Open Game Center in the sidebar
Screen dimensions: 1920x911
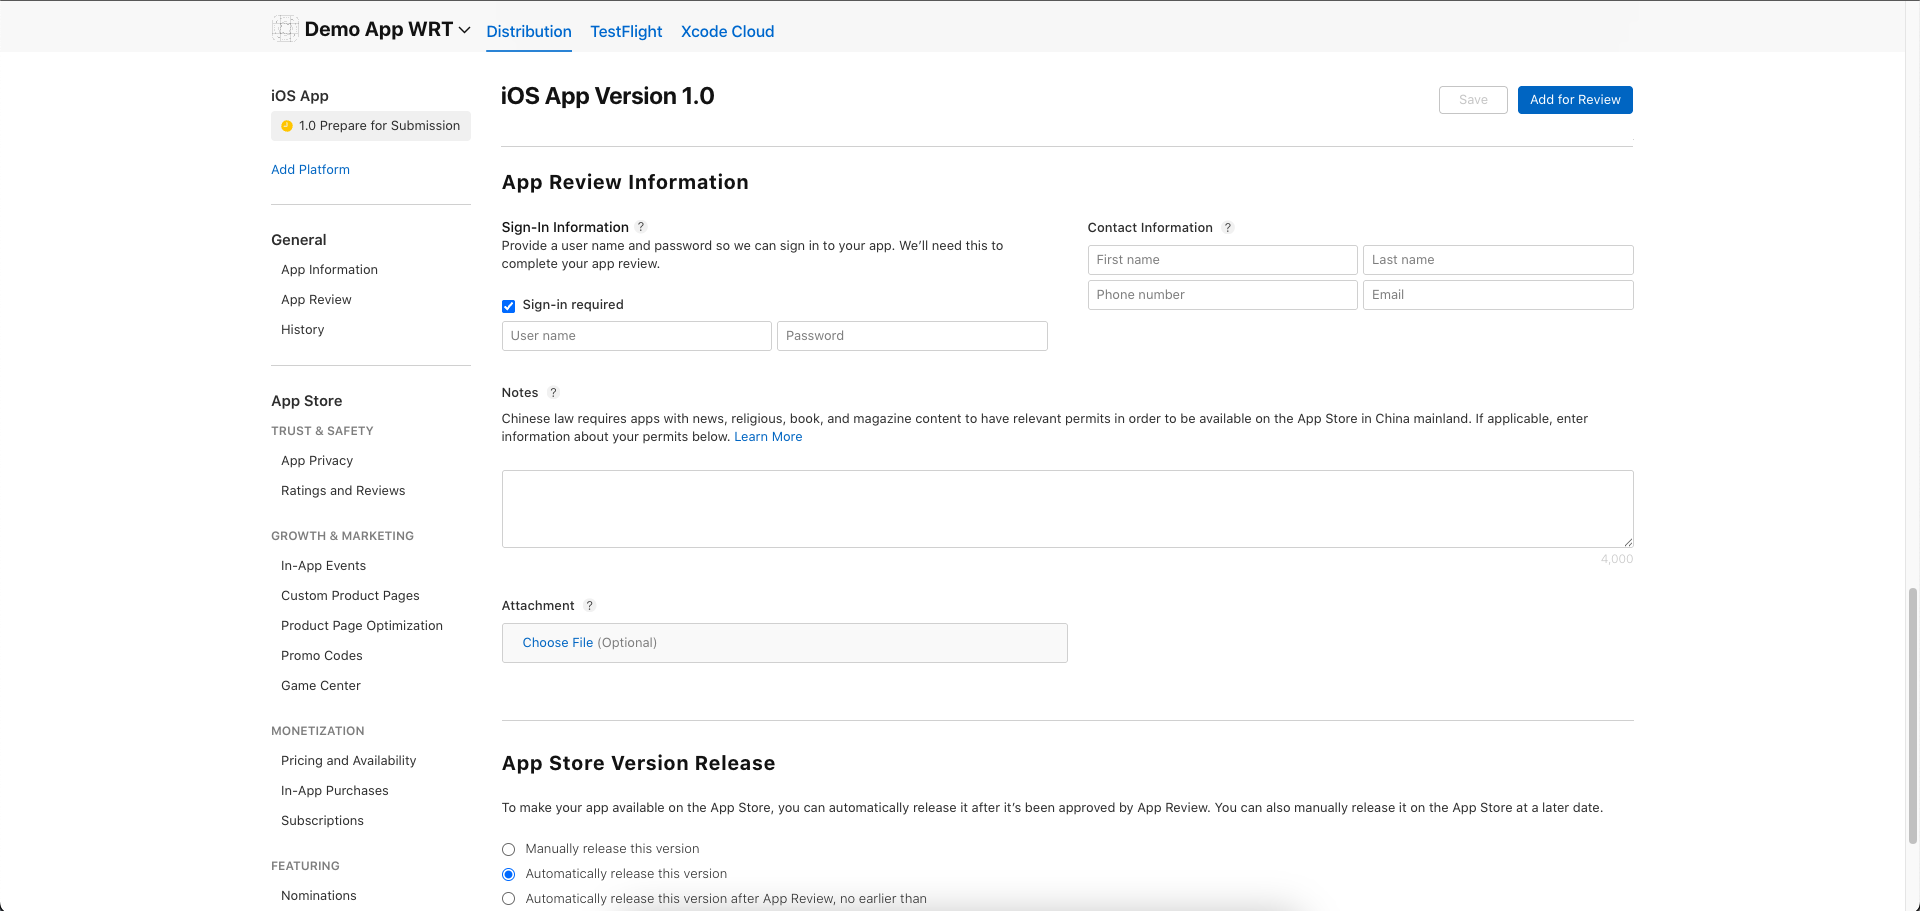point(321,686)
